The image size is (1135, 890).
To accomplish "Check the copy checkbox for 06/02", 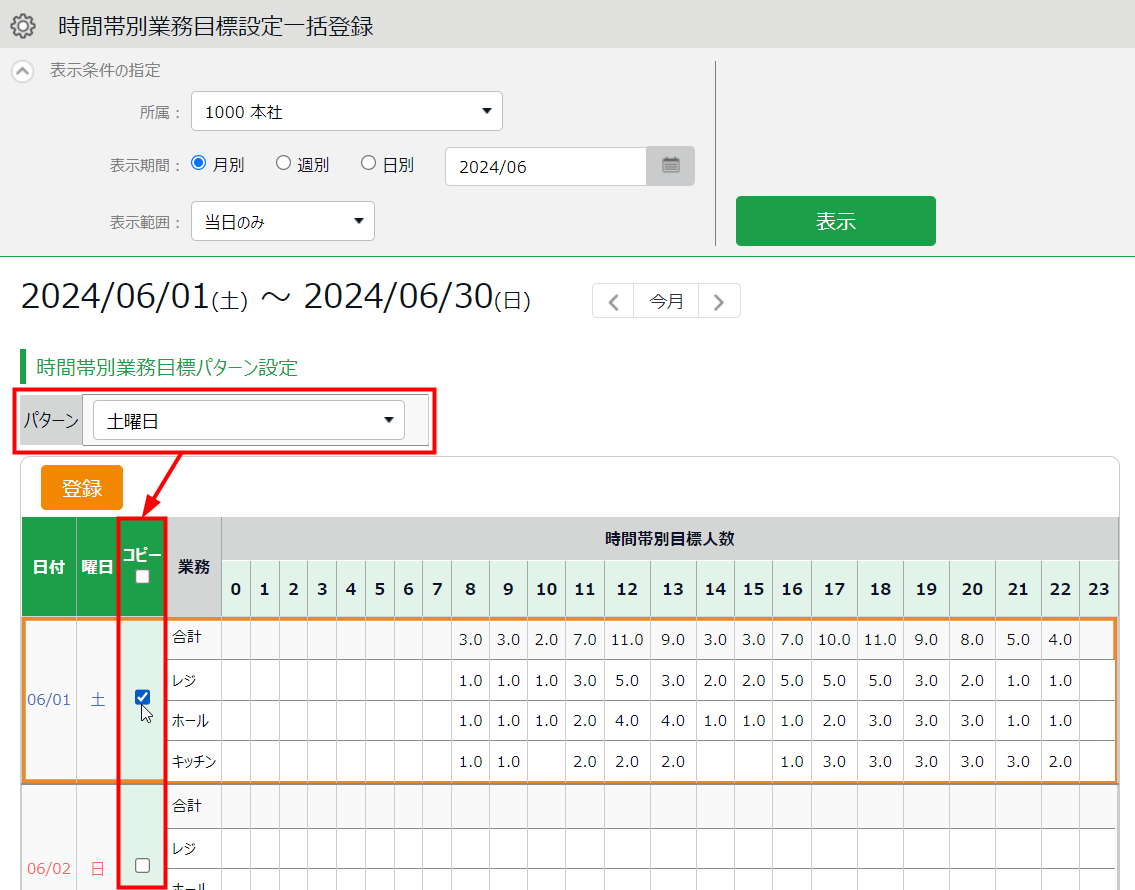I will 142,866.
